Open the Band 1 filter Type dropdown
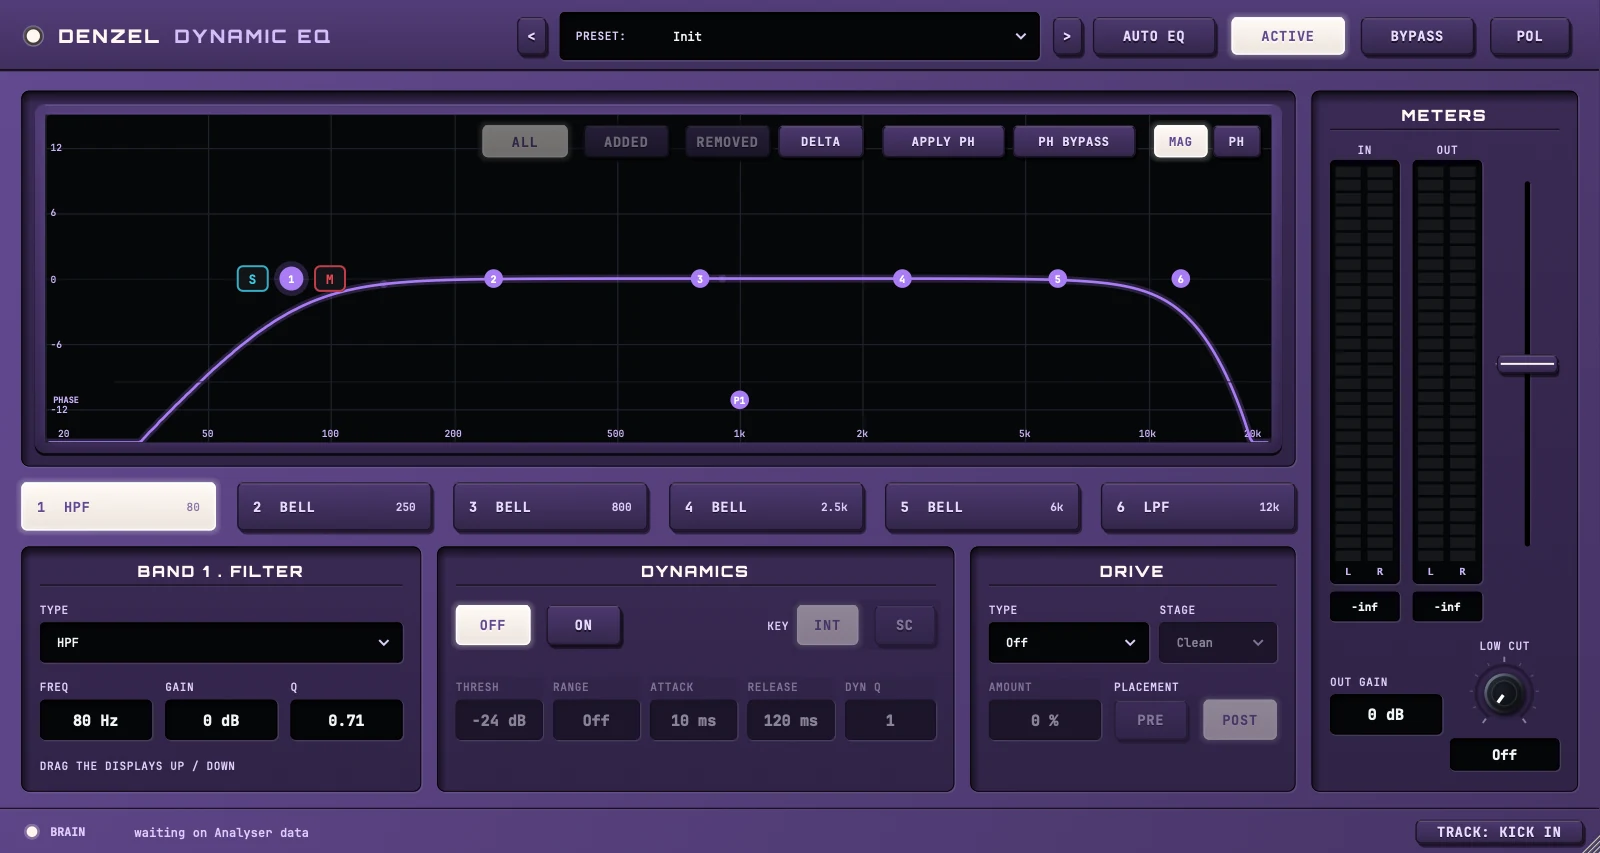Image resolution: width=1600 pixels, height=853 pixels. coord(221,643)
